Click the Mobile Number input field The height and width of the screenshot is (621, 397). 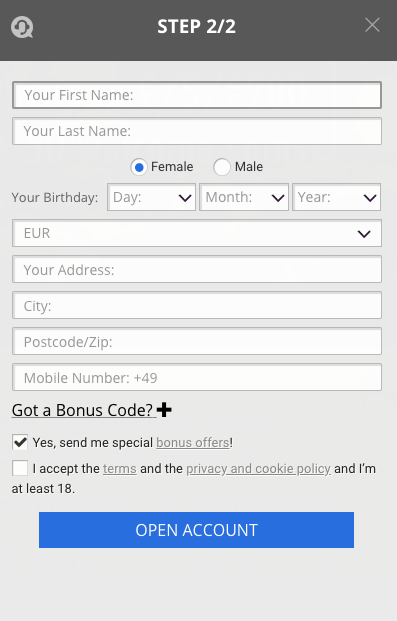(x=197, y=377)
